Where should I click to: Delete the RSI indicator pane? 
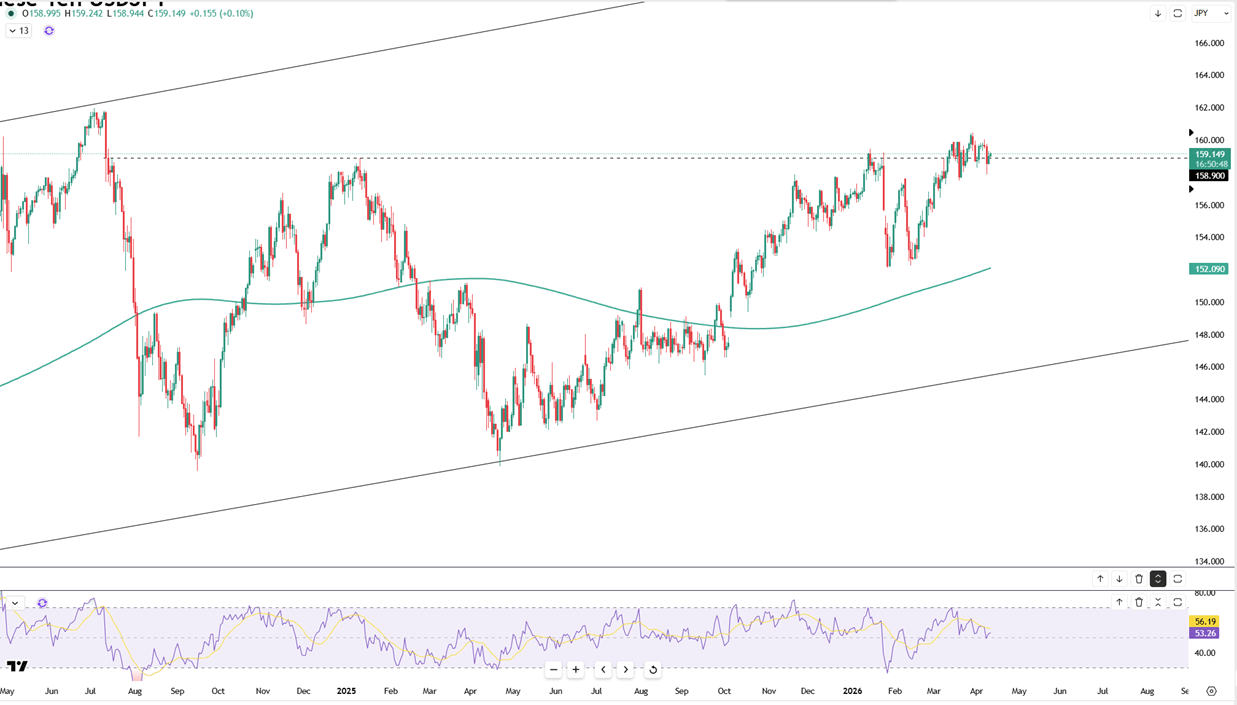(x=1139, y=602)
